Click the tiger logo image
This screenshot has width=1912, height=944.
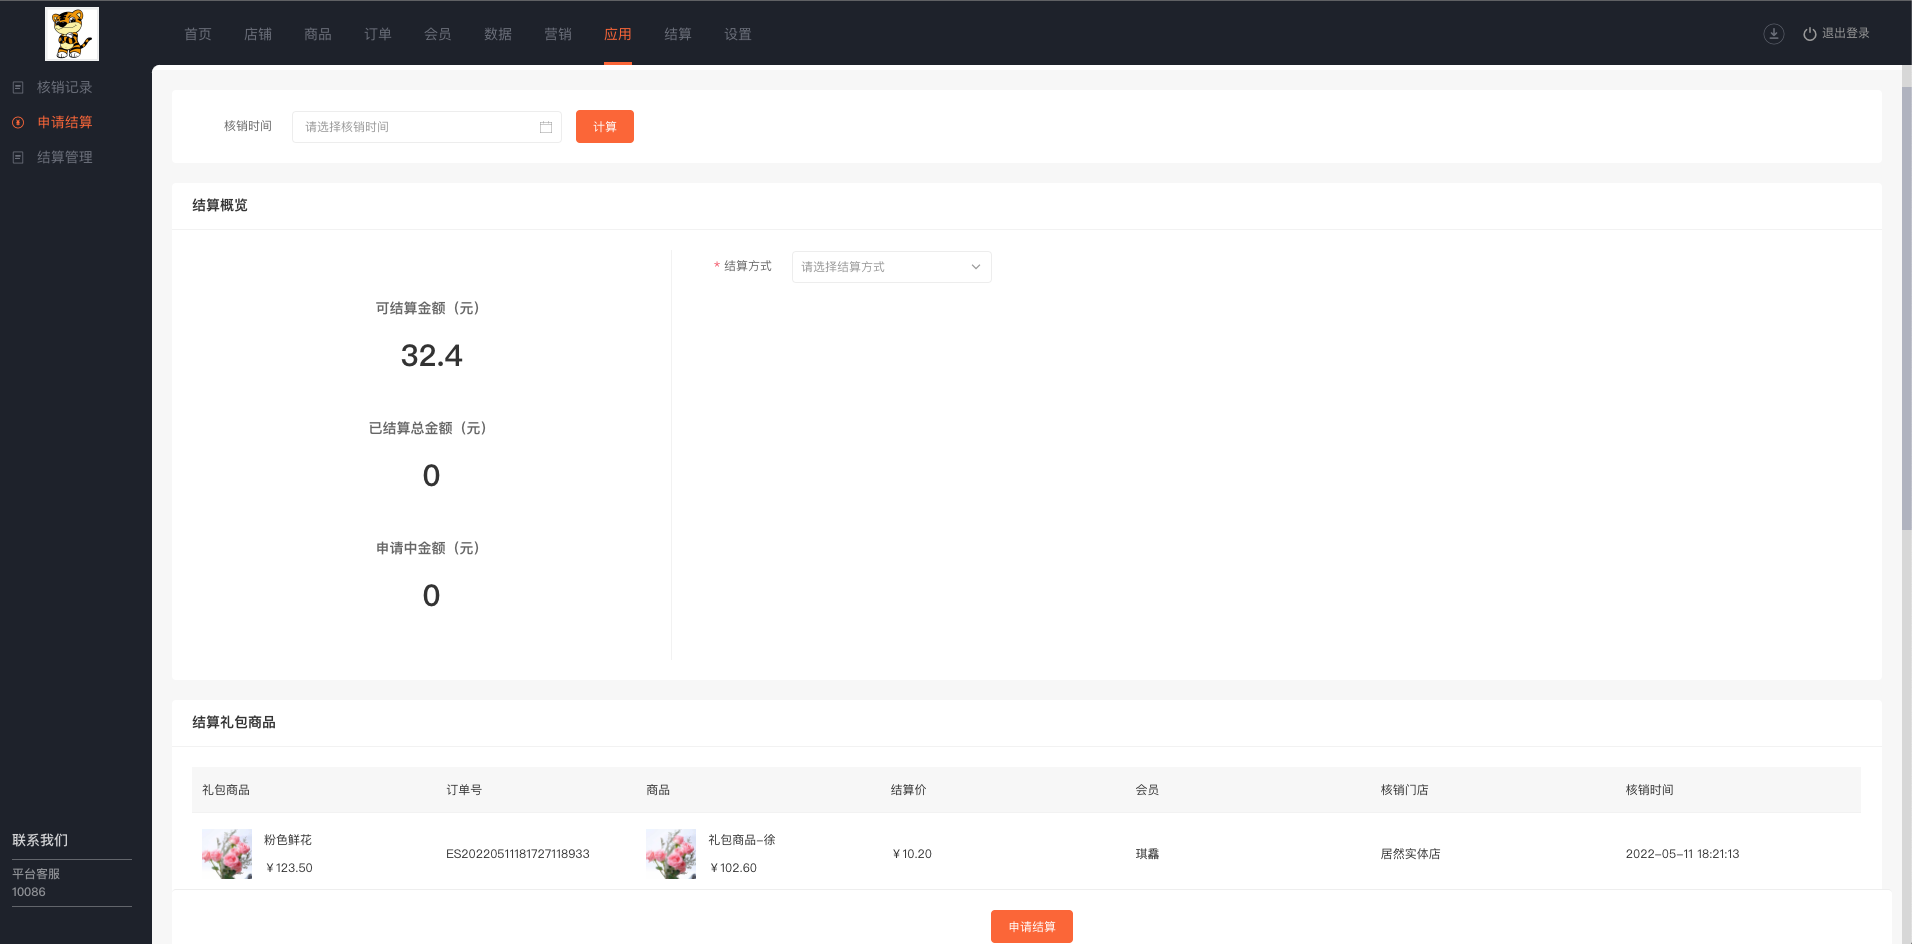(72, 33)
